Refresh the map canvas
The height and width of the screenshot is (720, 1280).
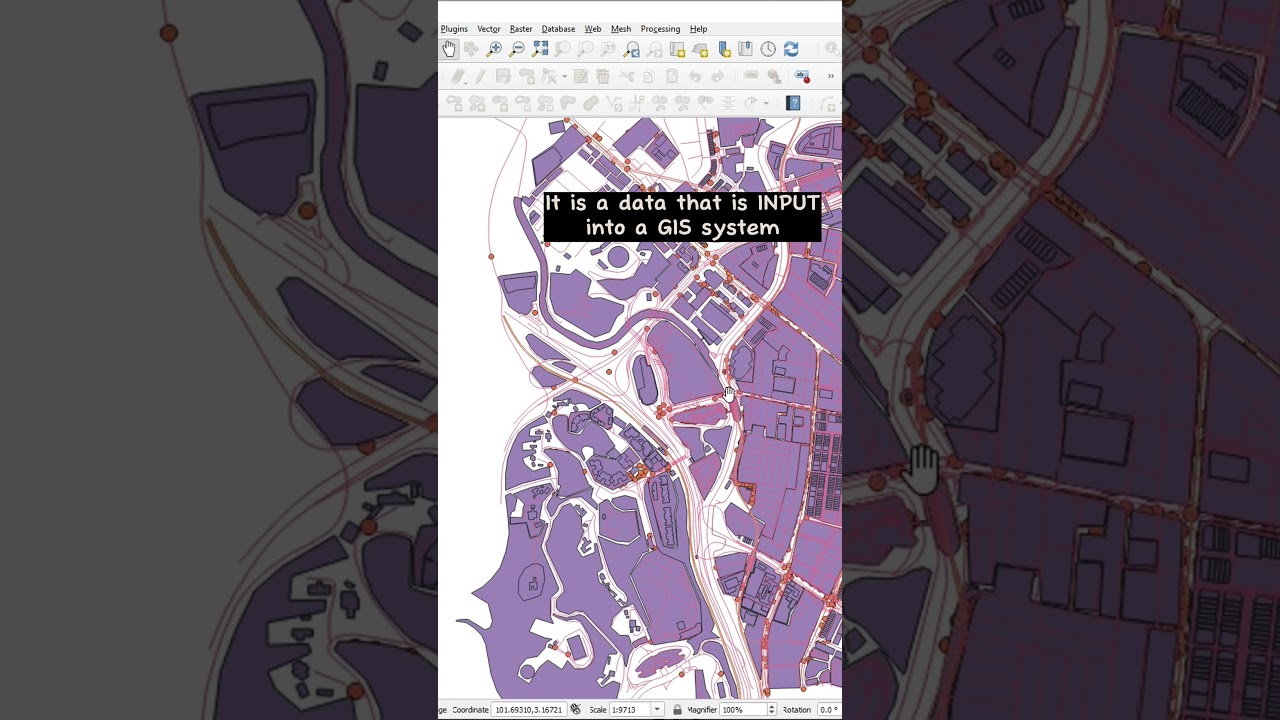tap(791, 49)
